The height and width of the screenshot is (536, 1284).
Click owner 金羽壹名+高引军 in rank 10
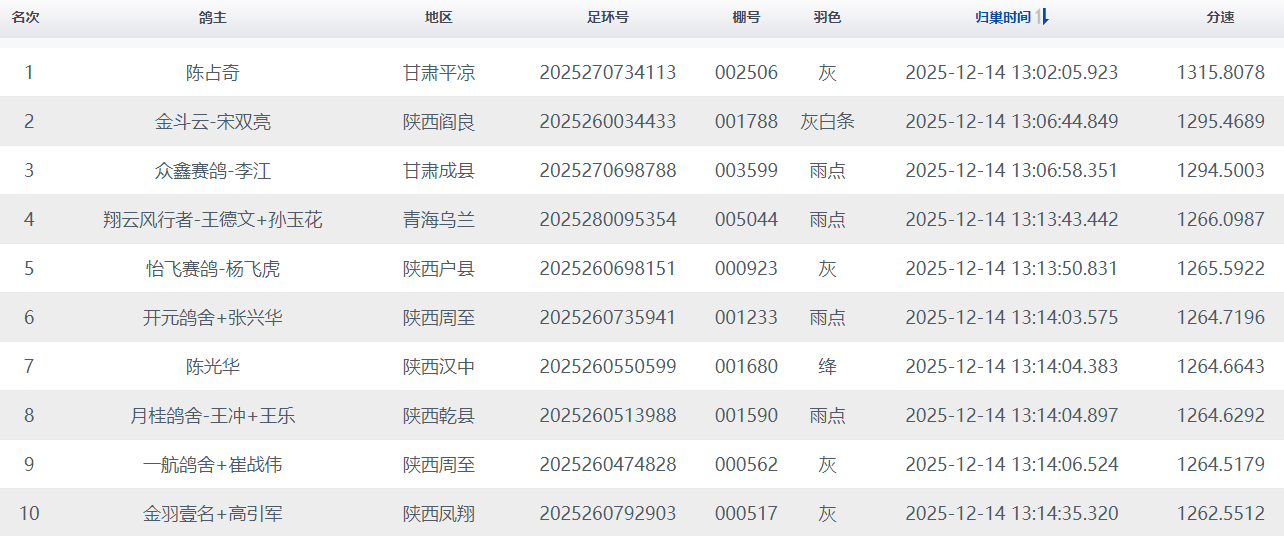[212, 514]
